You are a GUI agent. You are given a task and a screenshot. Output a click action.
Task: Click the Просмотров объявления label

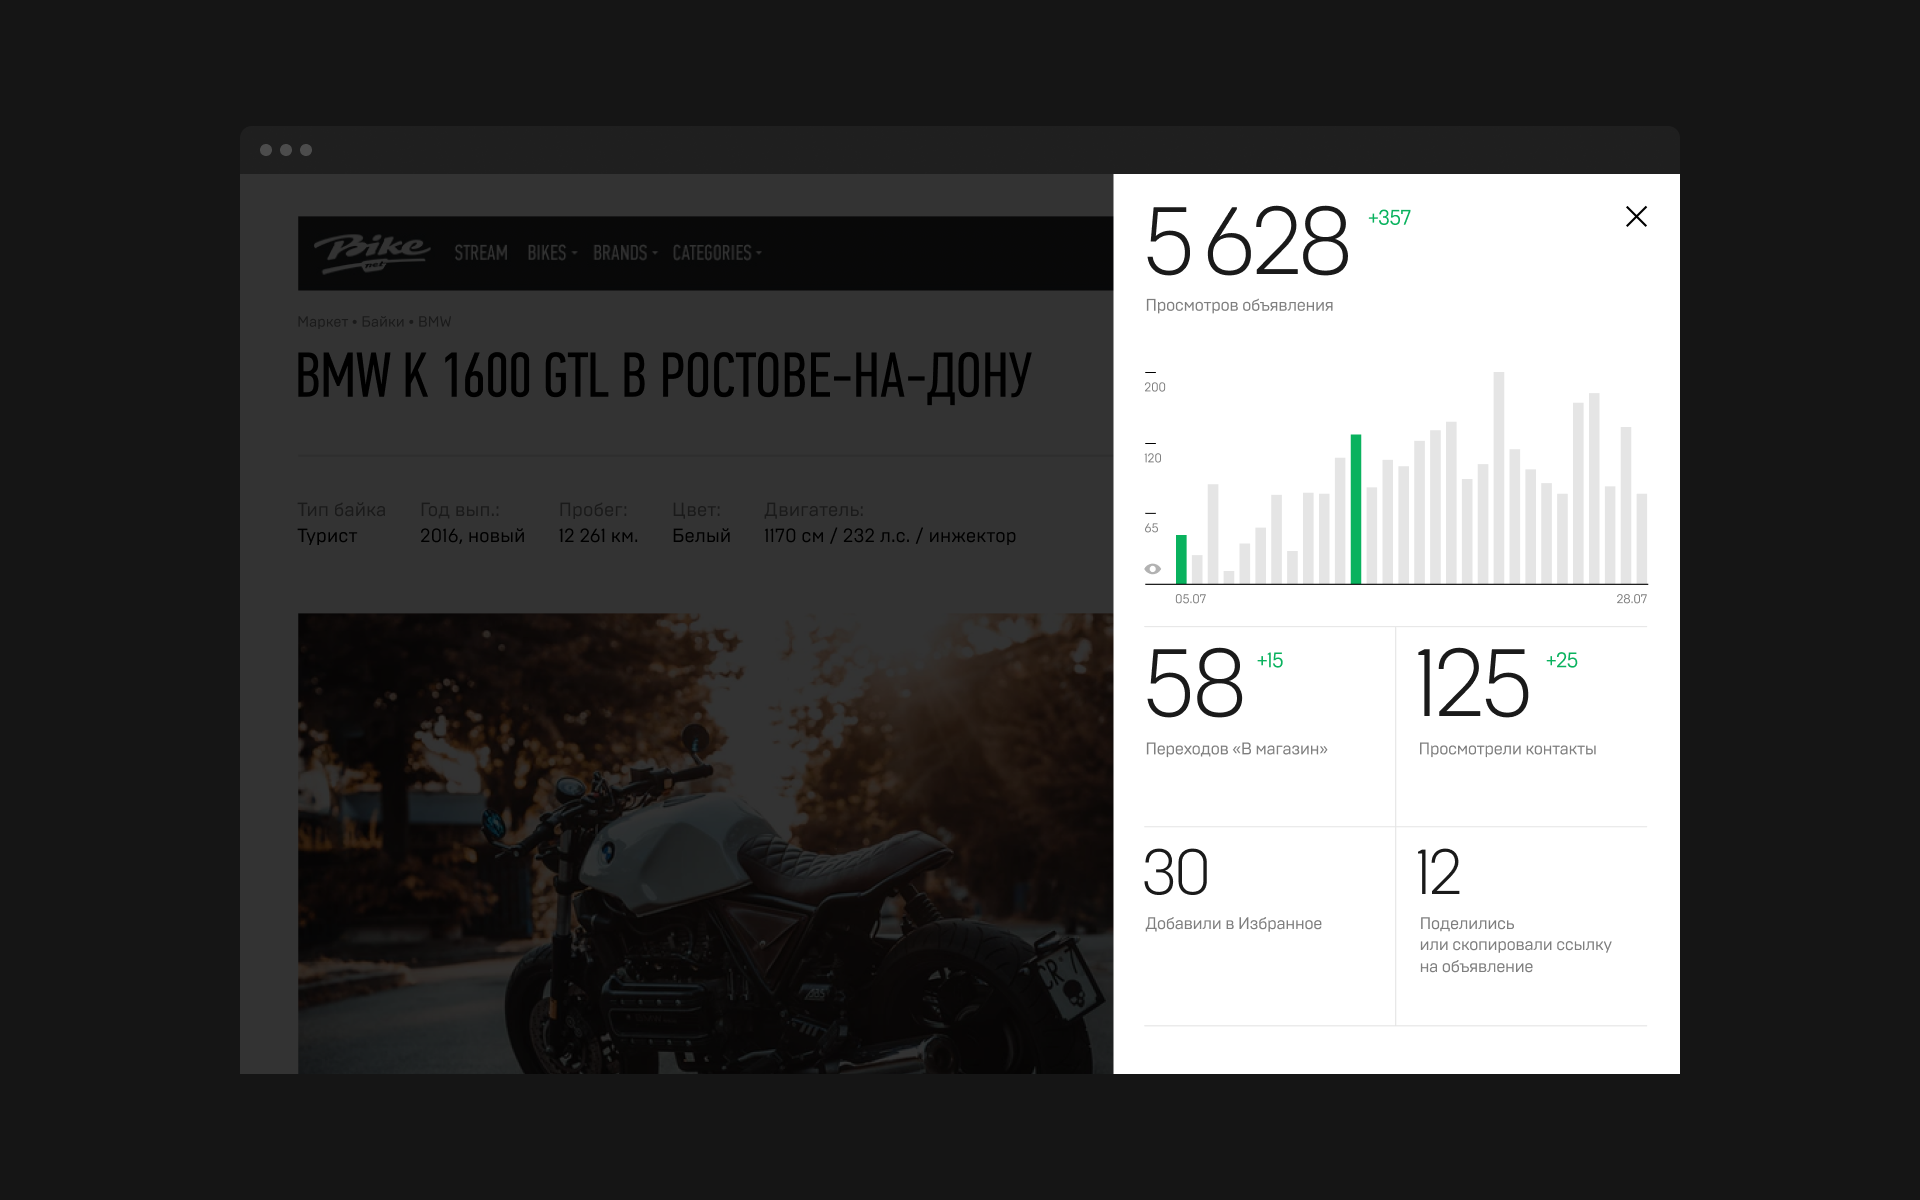(x=1239, y=306)
